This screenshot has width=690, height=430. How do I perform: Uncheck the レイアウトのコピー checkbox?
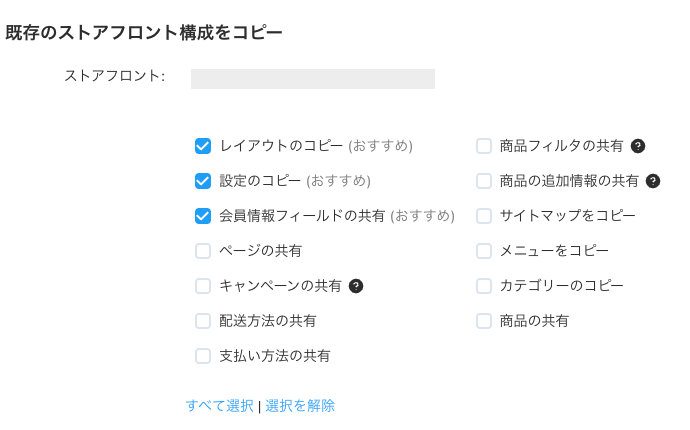tap(203, 146)
